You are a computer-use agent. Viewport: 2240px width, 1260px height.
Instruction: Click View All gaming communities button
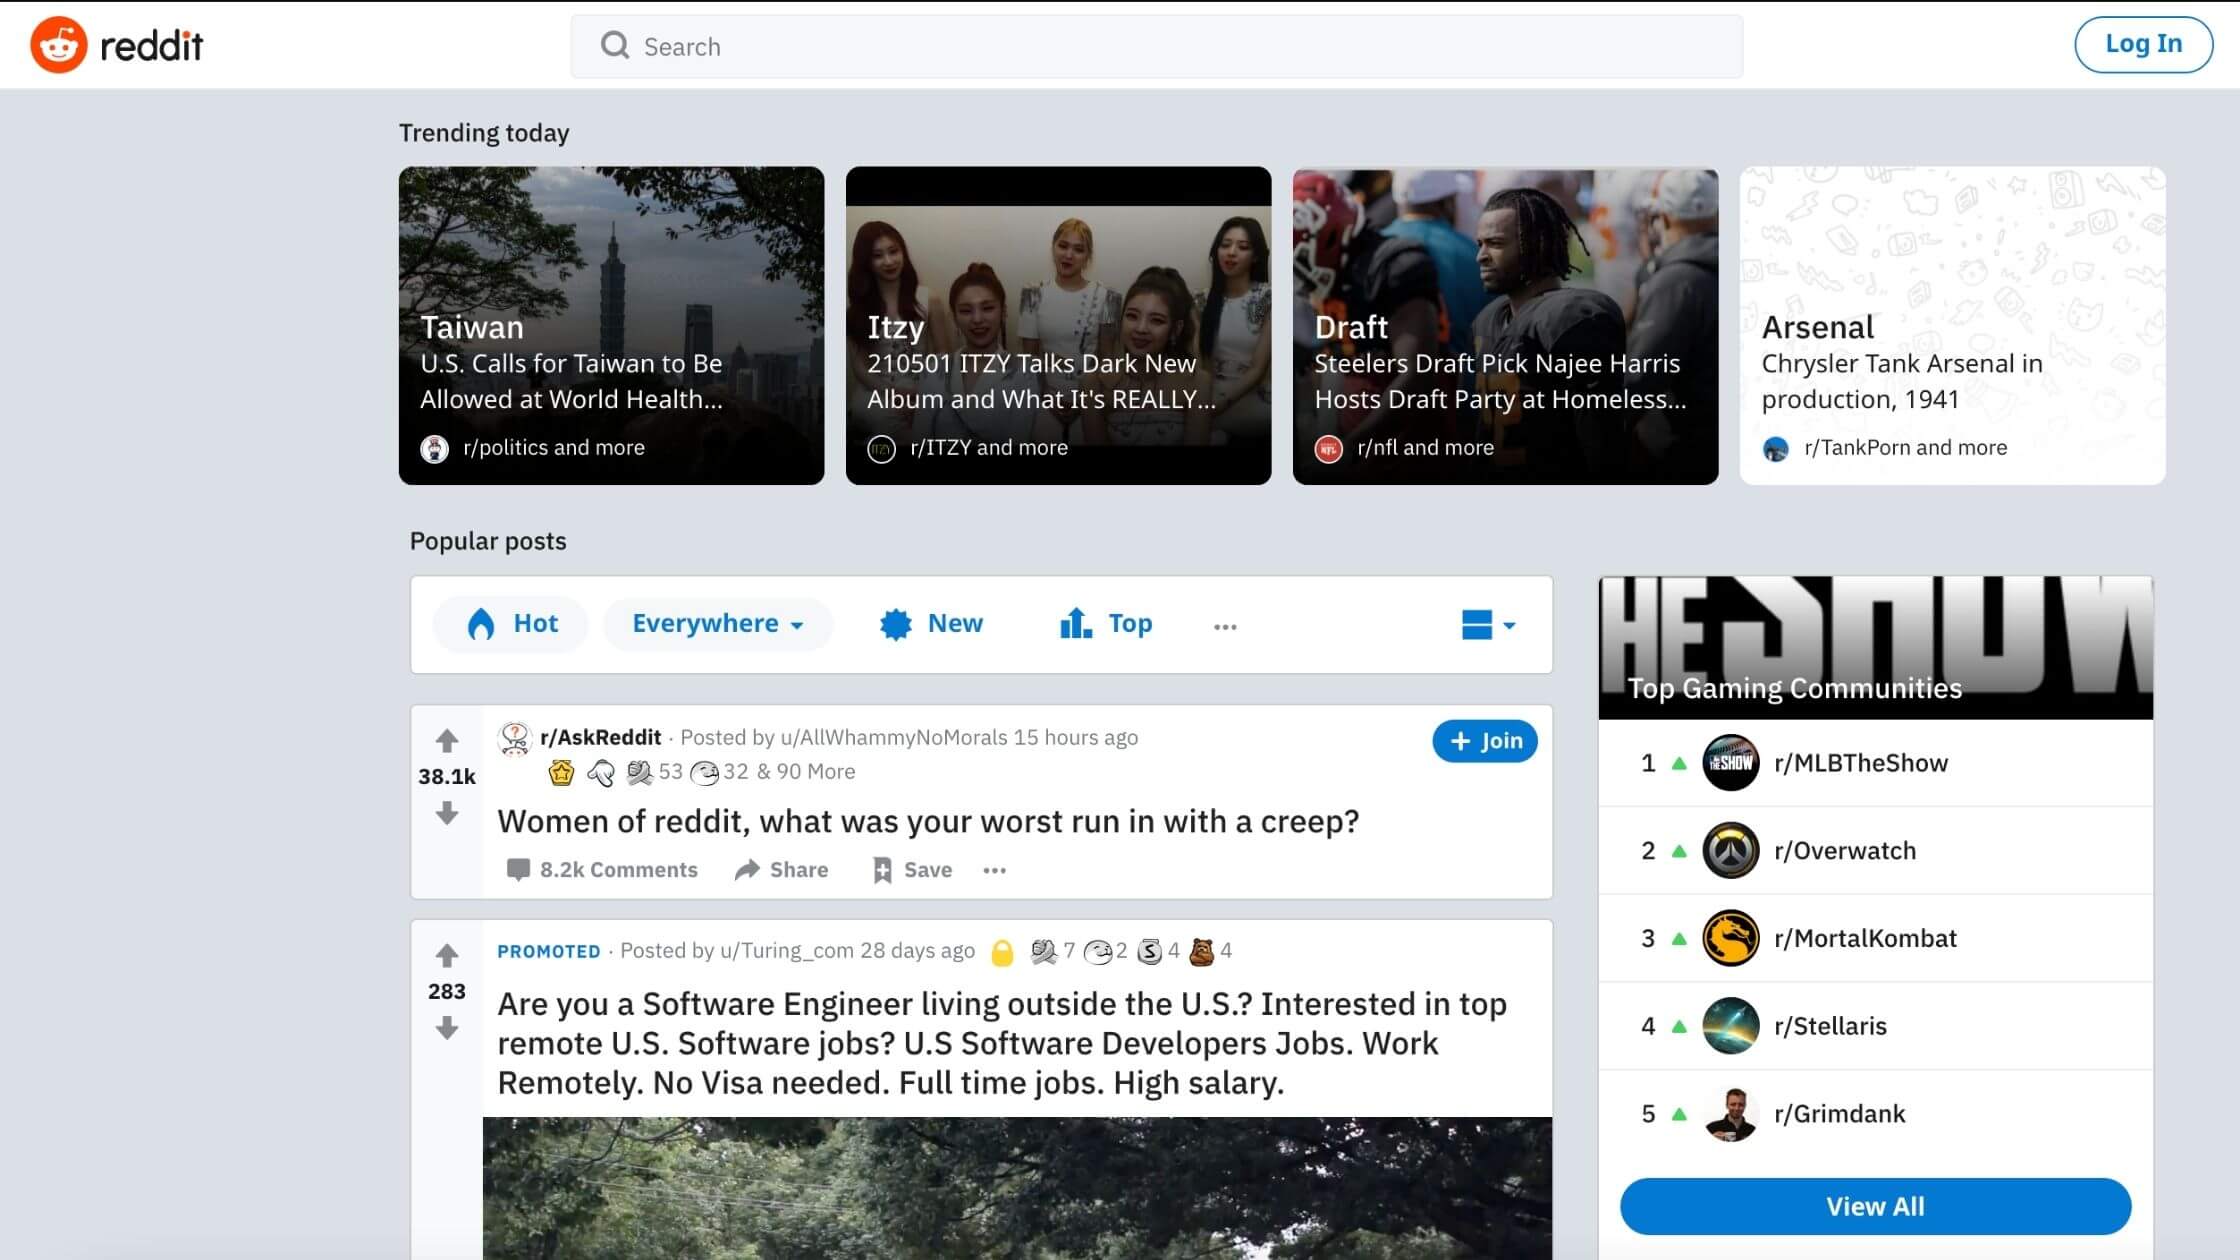coord(1875,1207)
